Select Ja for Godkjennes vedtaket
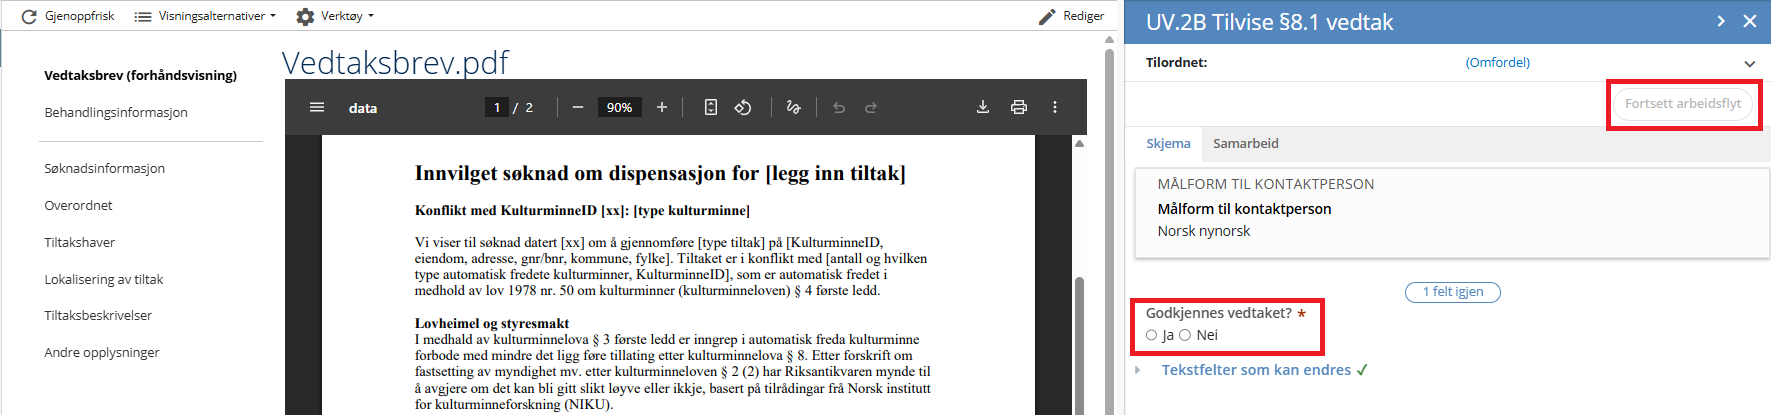The width and height of the screenshot is (1771, 415). point(1152,335)
